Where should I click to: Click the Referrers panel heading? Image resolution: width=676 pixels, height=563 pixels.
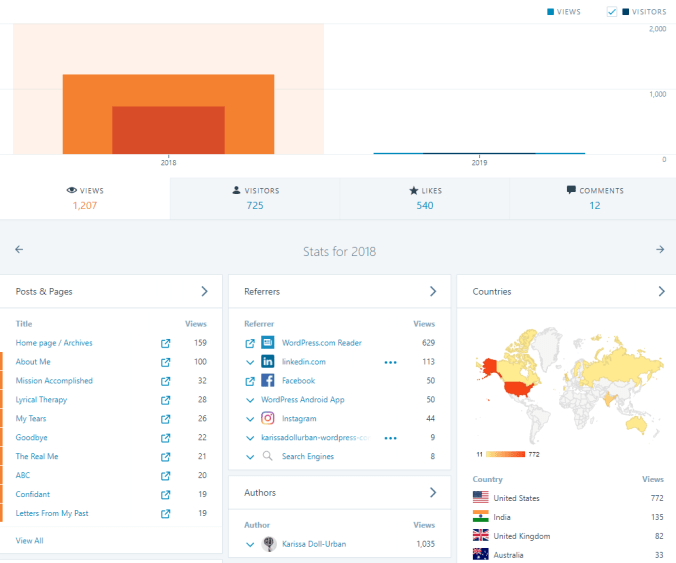262,291
